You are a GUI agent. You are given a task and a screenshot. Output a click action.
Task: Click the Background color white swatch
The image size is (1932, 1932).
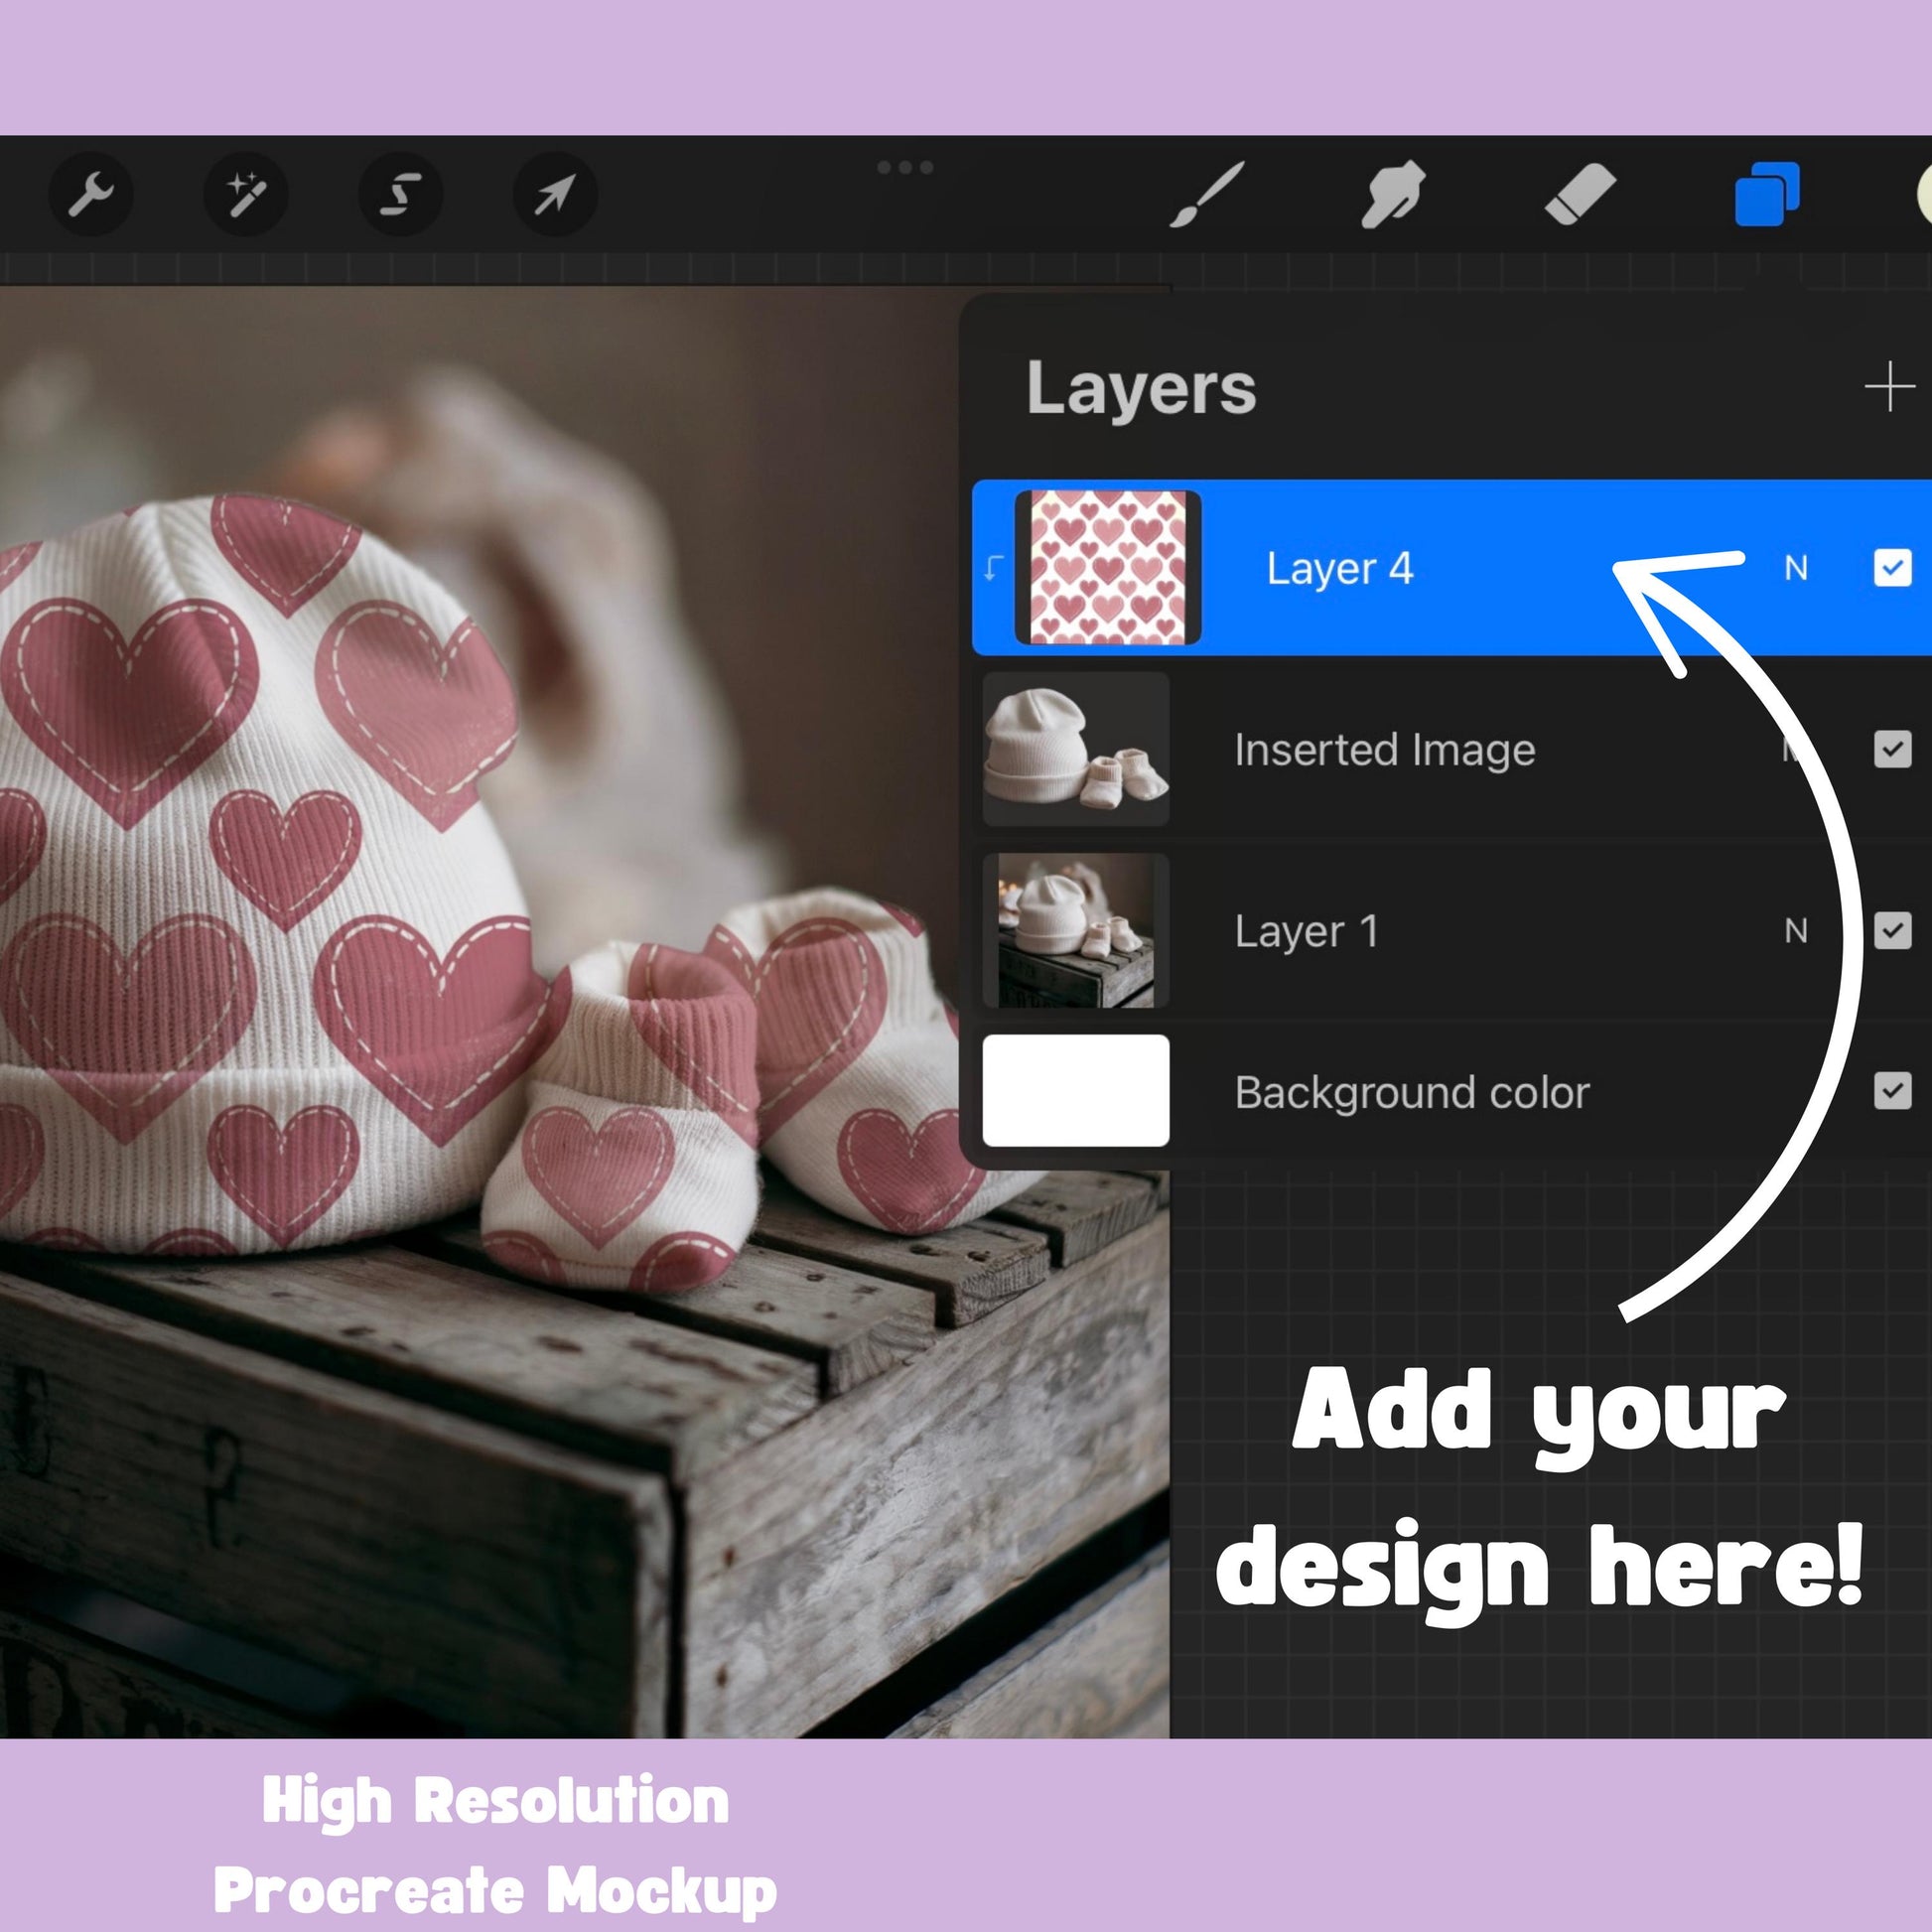[x=1076, y=1091]
